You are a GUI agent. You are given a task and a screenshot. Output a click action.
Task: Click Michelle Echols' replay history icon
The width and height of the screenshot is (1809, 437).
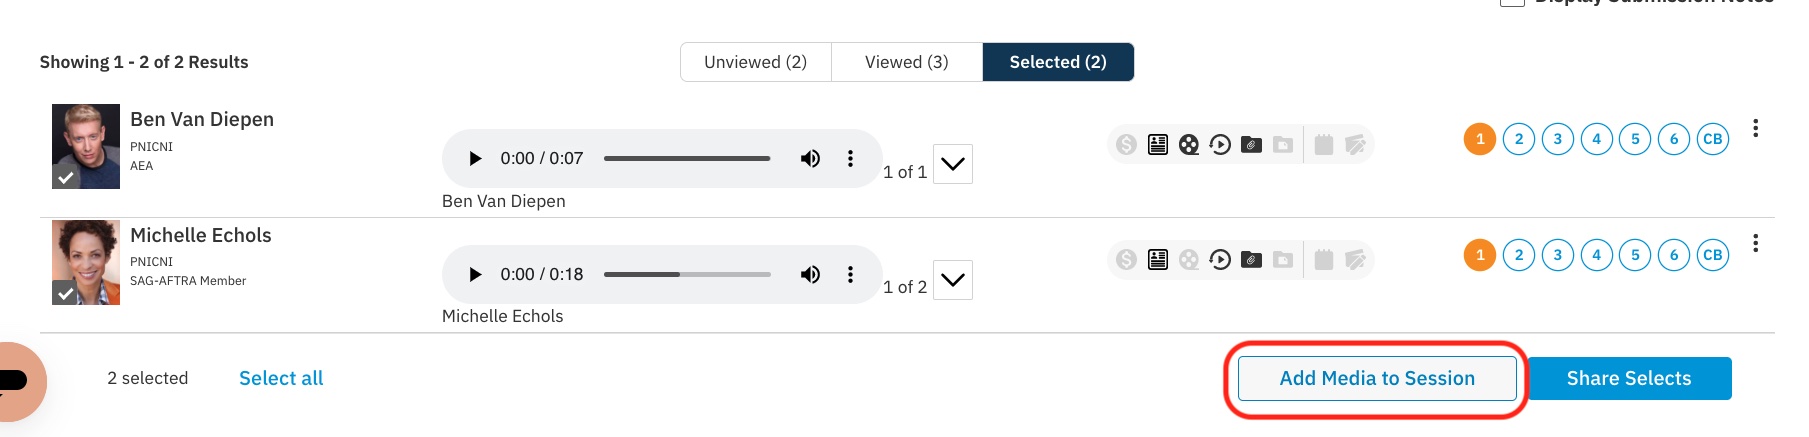(x=1220, y=260)
